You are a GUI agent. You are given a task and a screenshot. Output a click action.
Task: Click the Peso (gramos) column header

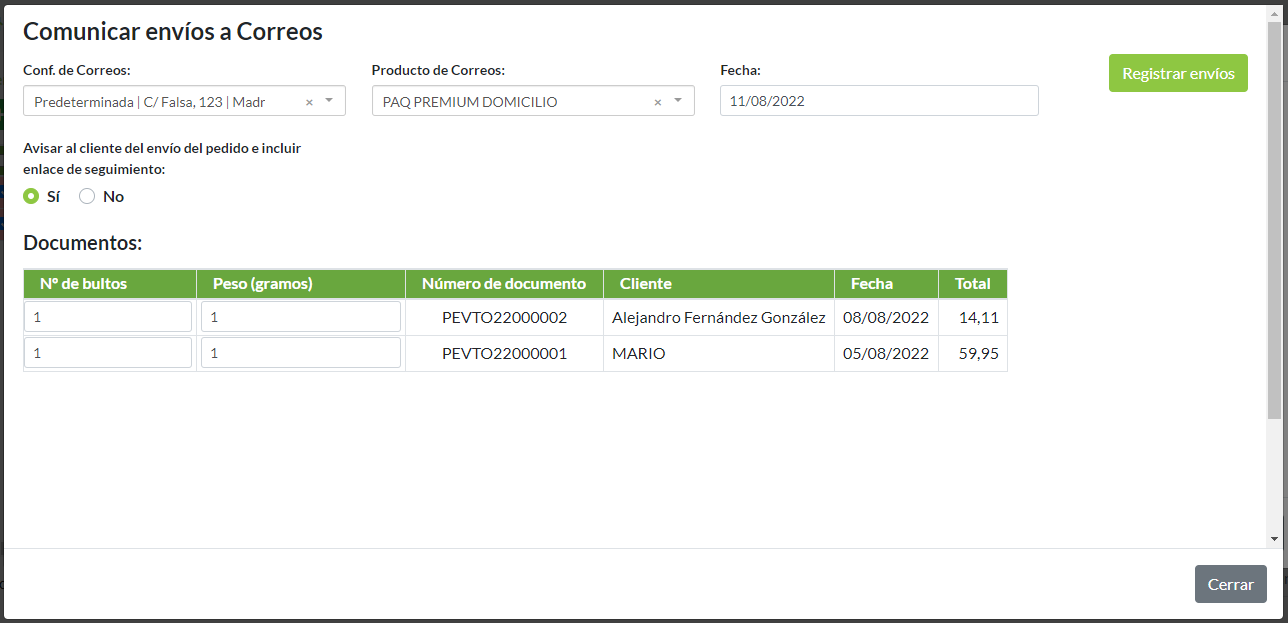(263, 284)
